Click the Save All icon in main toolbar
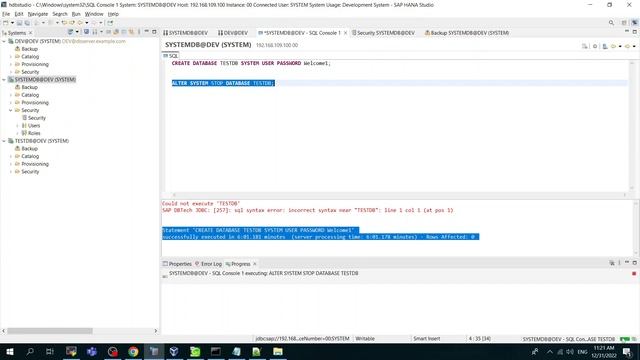This screenshot has height=360, width=640. click(x=27, y=23)
